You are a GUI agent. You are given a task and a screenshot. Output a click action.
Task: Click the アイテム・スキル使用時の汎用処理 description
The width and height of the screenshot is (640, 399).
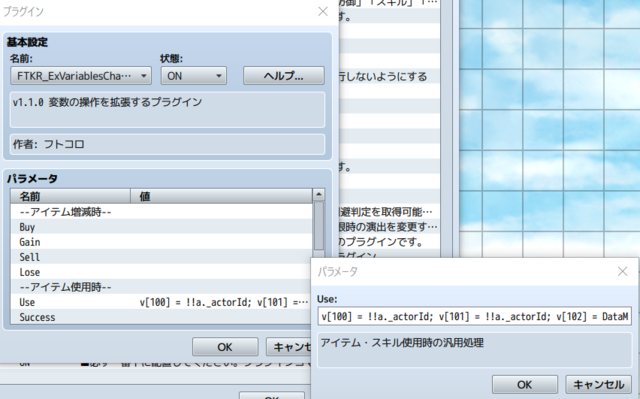pos(402,342)
